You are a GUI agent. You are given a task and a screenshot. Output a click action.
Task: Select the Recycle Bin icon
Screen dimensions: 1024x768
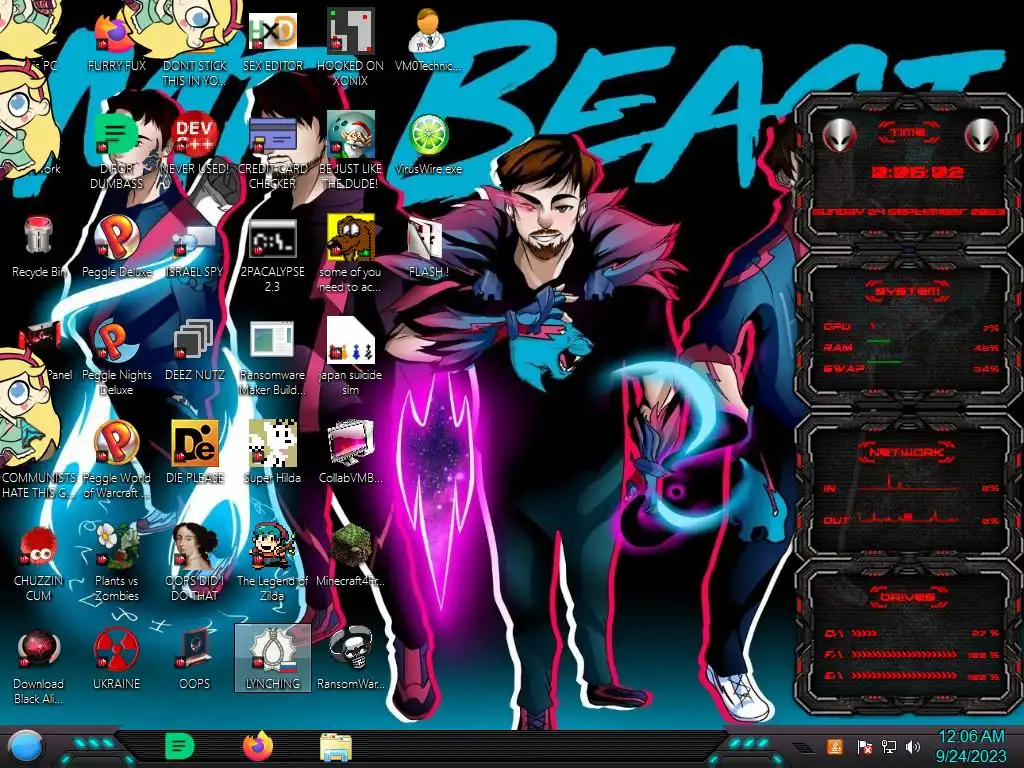coord(39,248)
